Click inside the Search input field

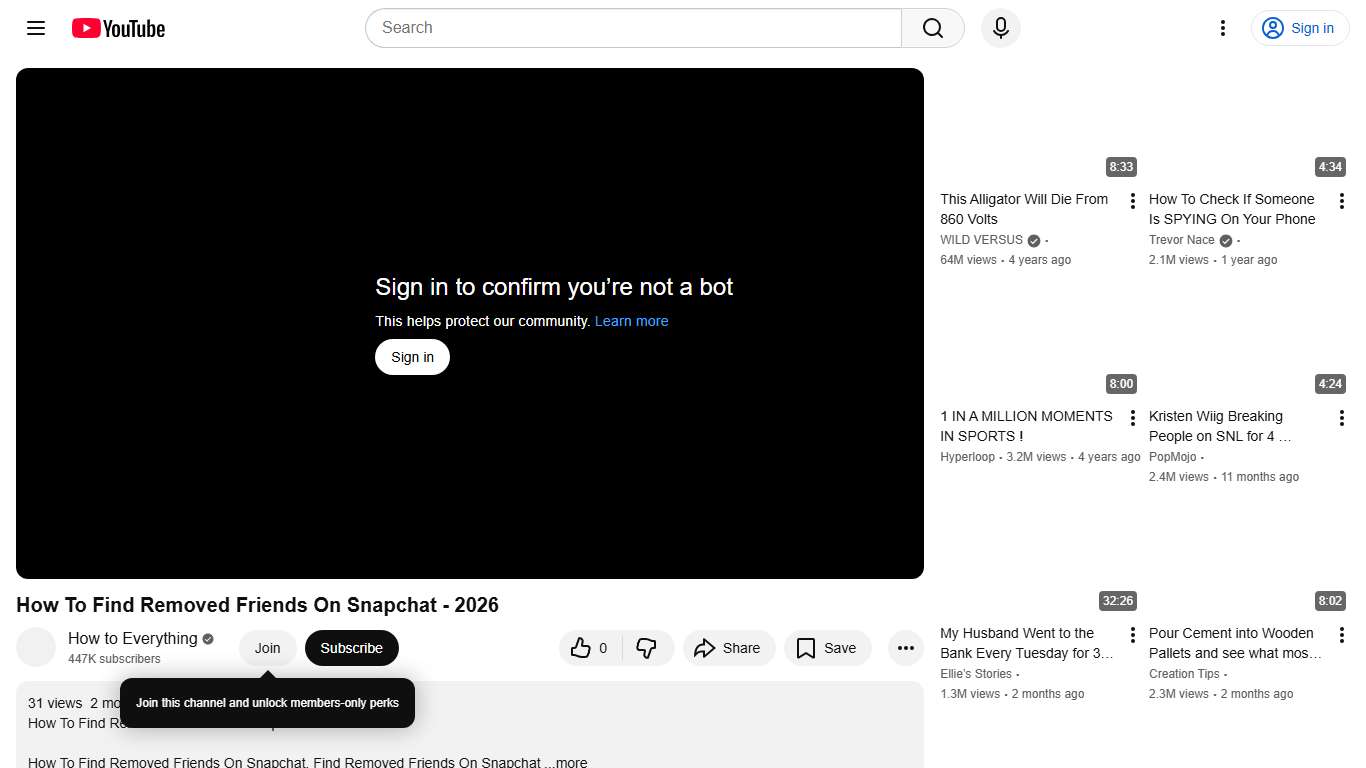point(632,28)
